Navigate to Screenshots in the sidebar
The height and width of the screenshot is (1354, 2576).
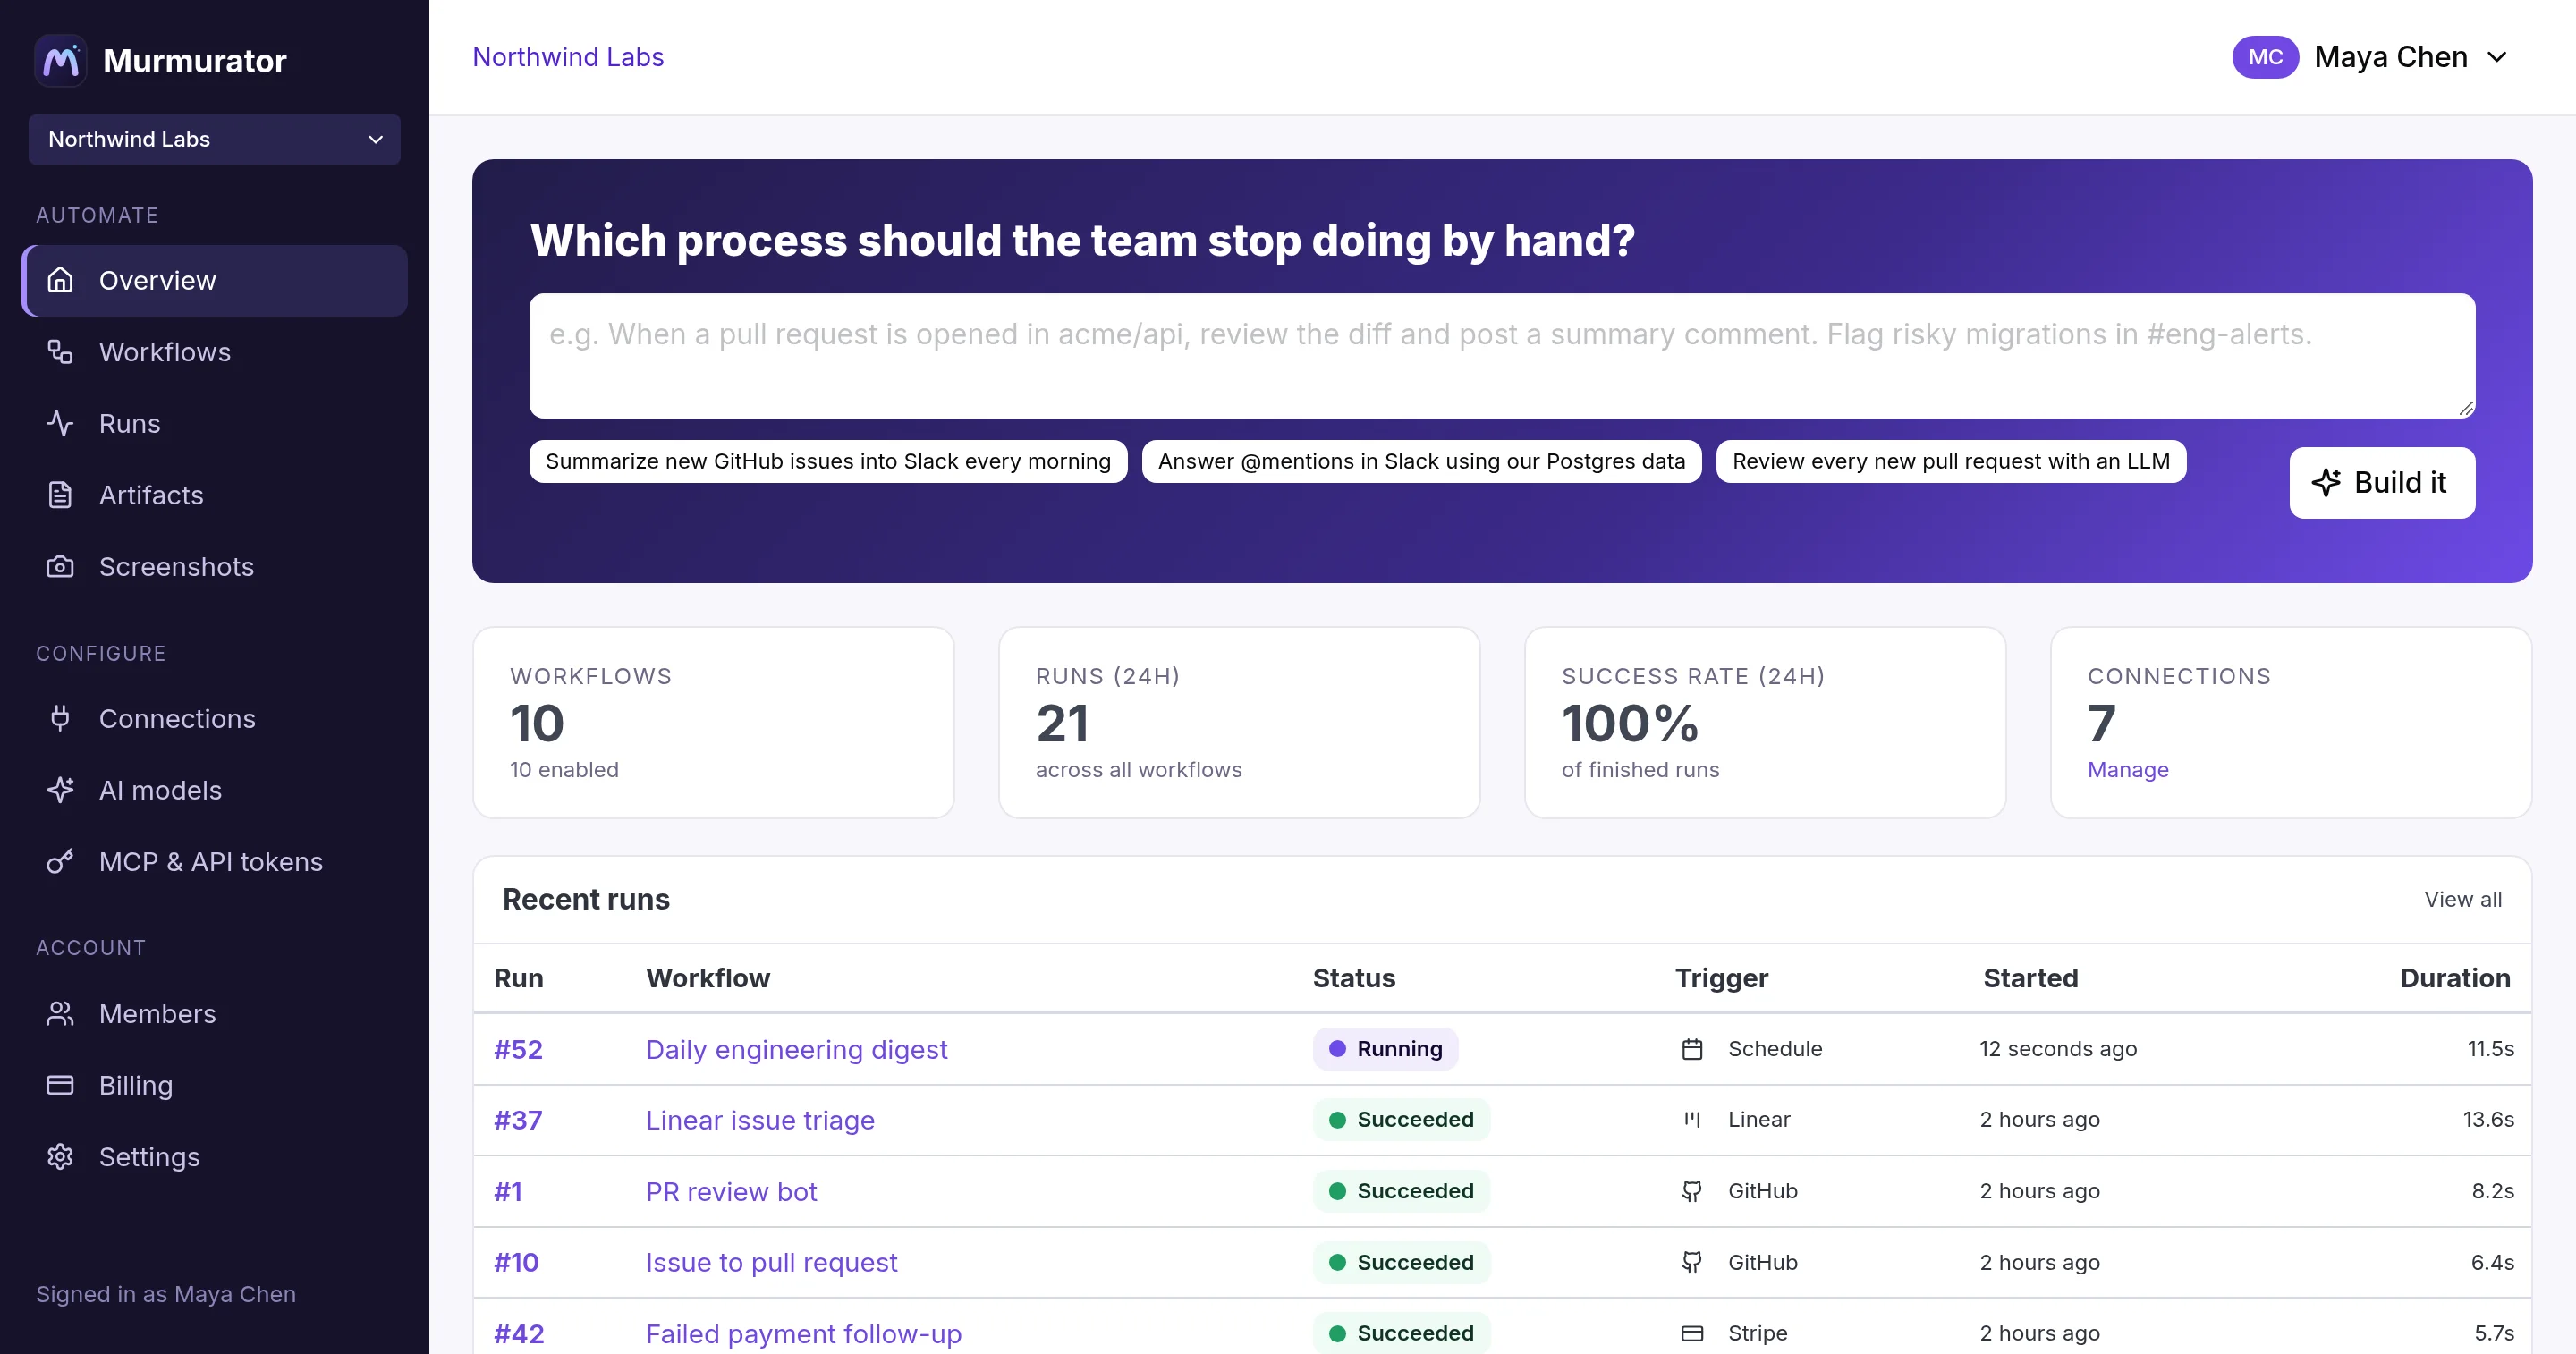coord(214,566)
